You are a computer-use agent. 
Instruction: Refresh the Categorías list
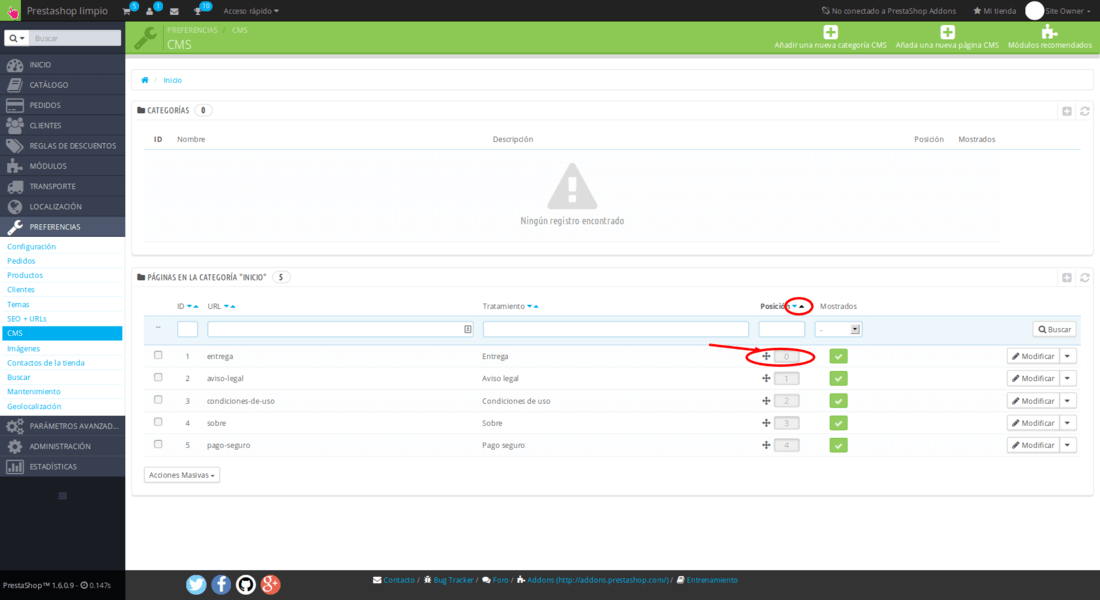pos(1085,111)
